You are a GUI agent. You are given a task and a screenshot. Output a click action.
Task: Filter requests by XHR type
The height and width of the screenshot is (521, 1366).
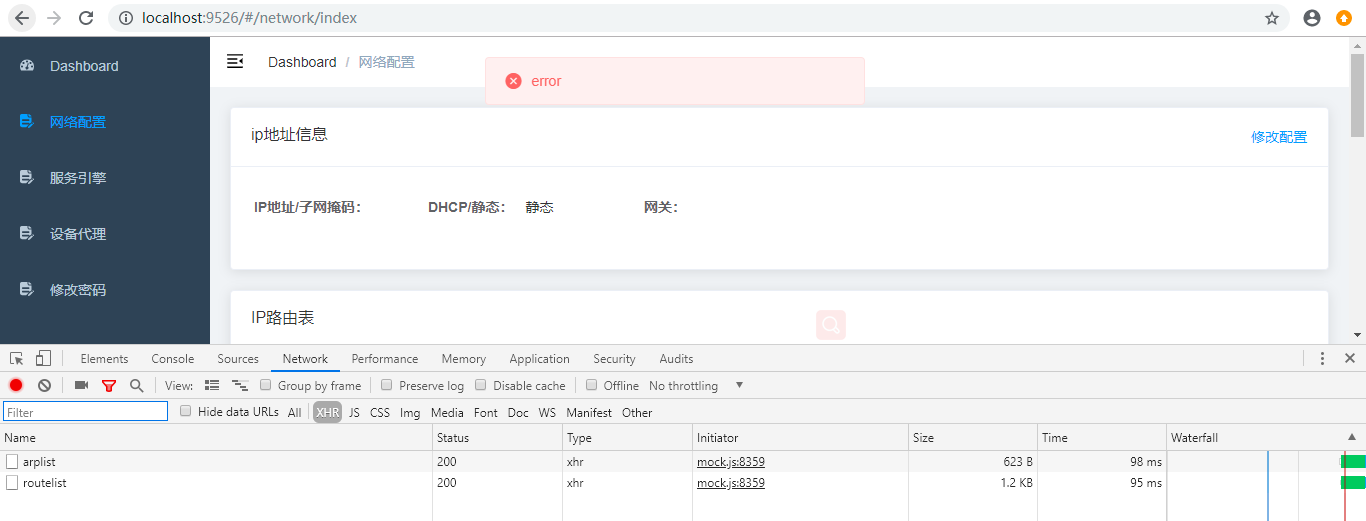pos(327,412)
